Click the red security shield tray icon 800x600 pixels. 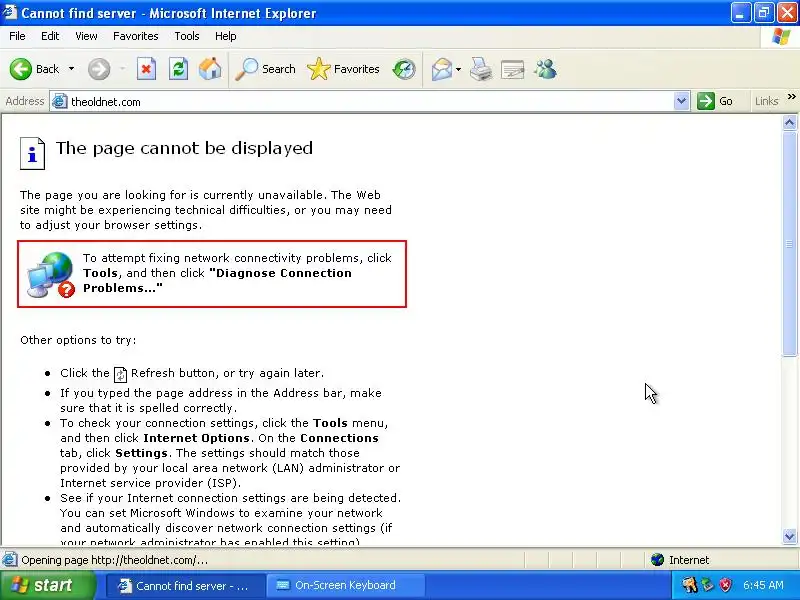[726, 585]
